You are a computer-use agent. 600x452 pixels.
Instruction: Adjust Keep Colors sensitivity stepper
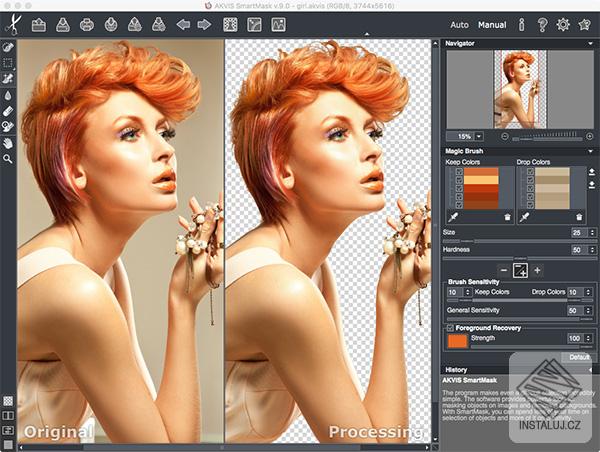tap(468, 292)
